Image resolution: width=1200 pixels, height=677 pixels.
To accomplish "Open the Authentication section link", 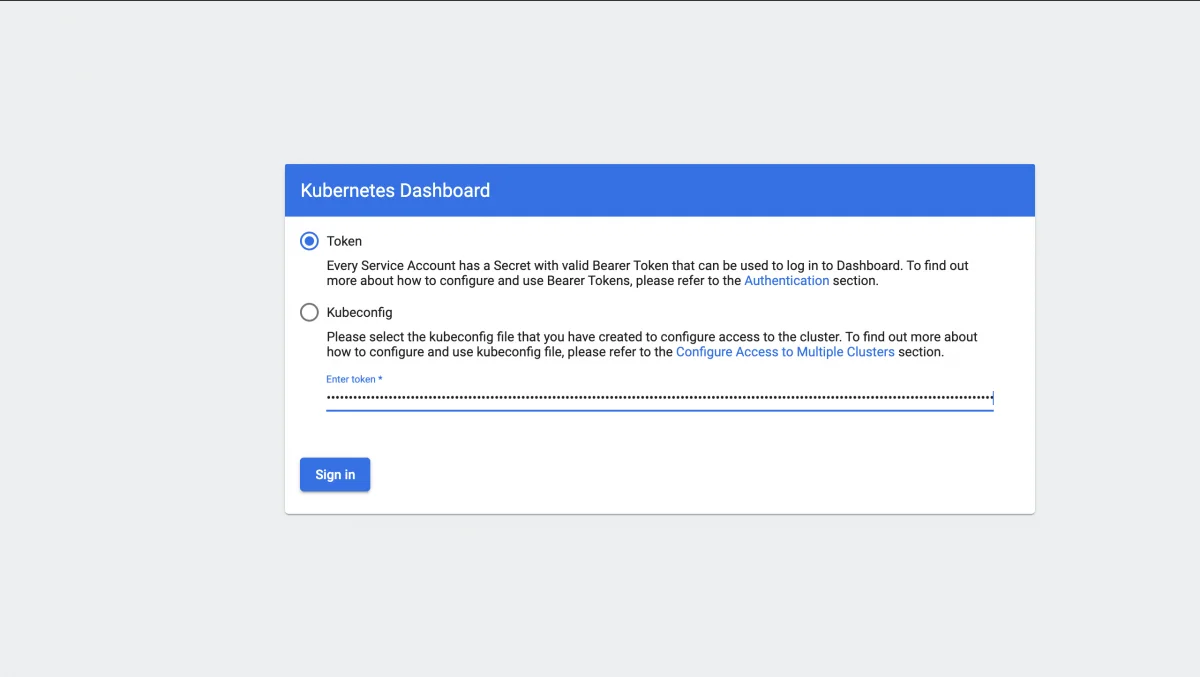I will click(786, 281).
